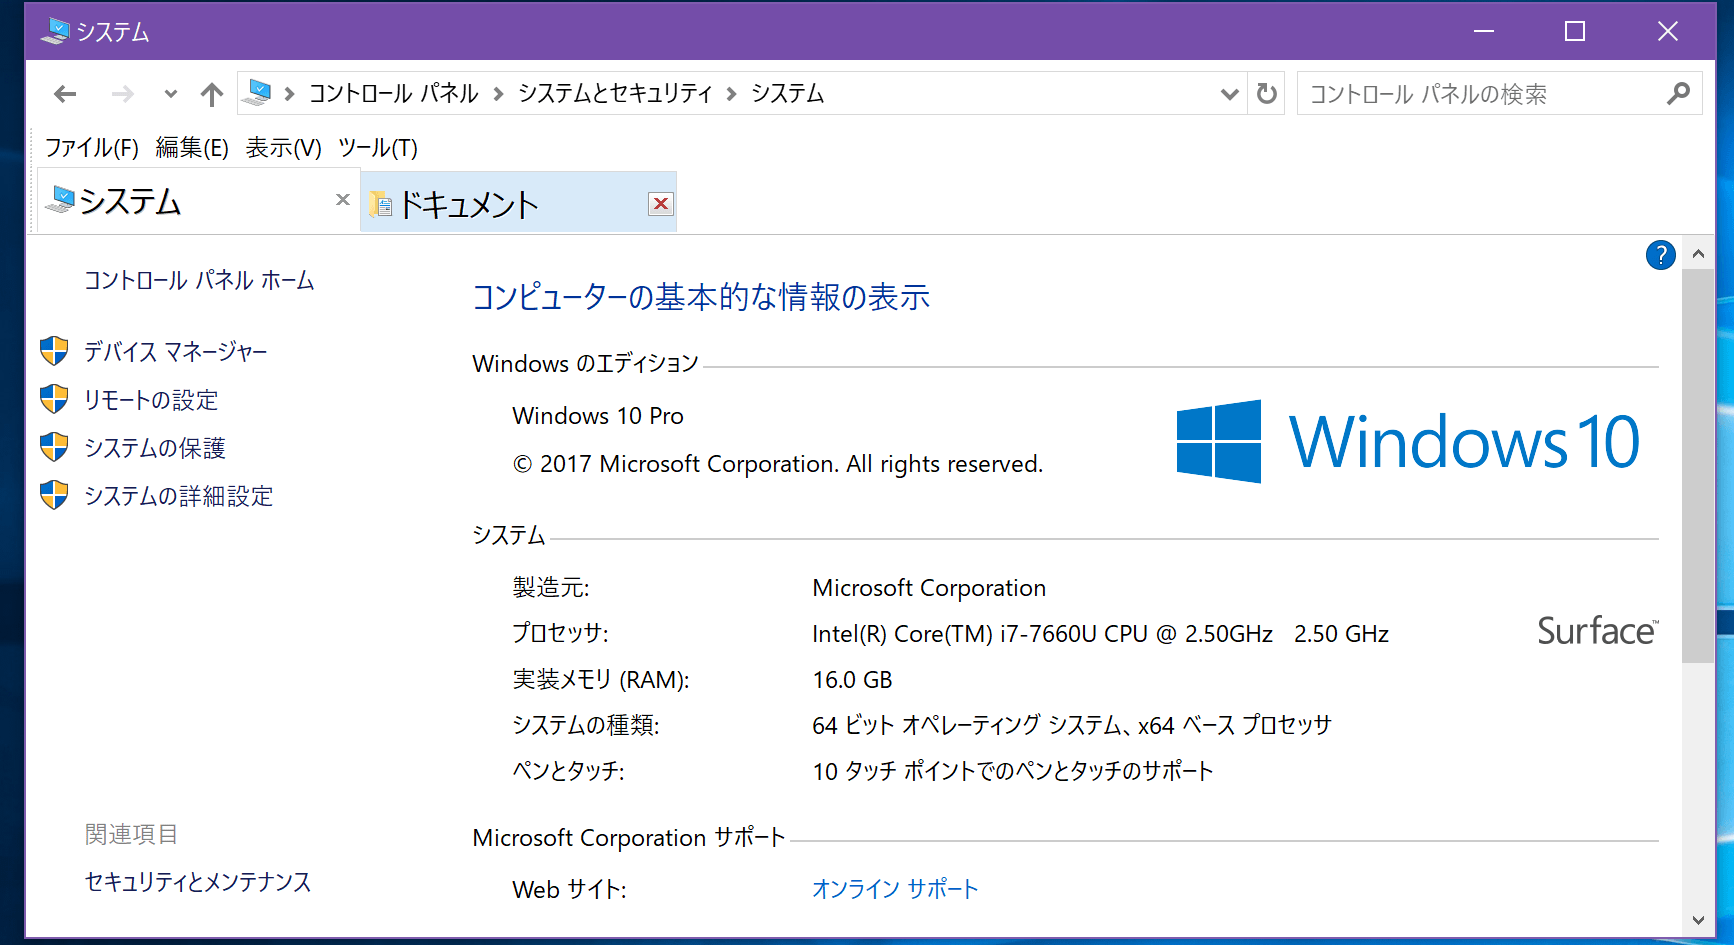
Task: Go up one level arrow
Action: 211,94
